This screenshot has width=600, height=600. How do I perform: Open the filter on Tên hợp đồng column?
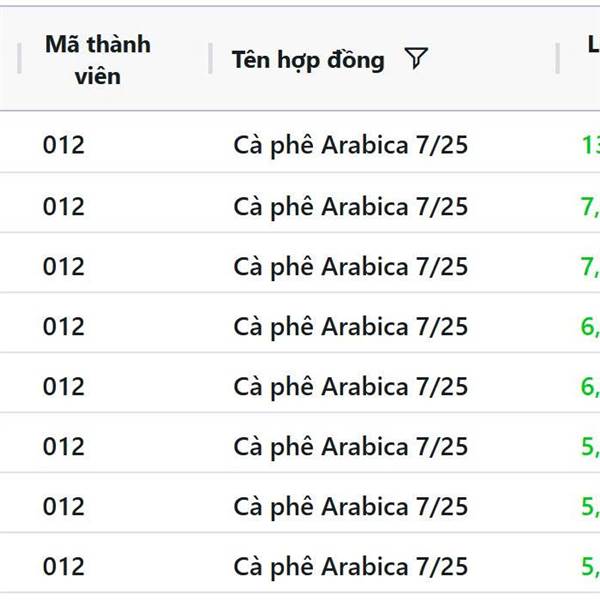tap(416, 59)
